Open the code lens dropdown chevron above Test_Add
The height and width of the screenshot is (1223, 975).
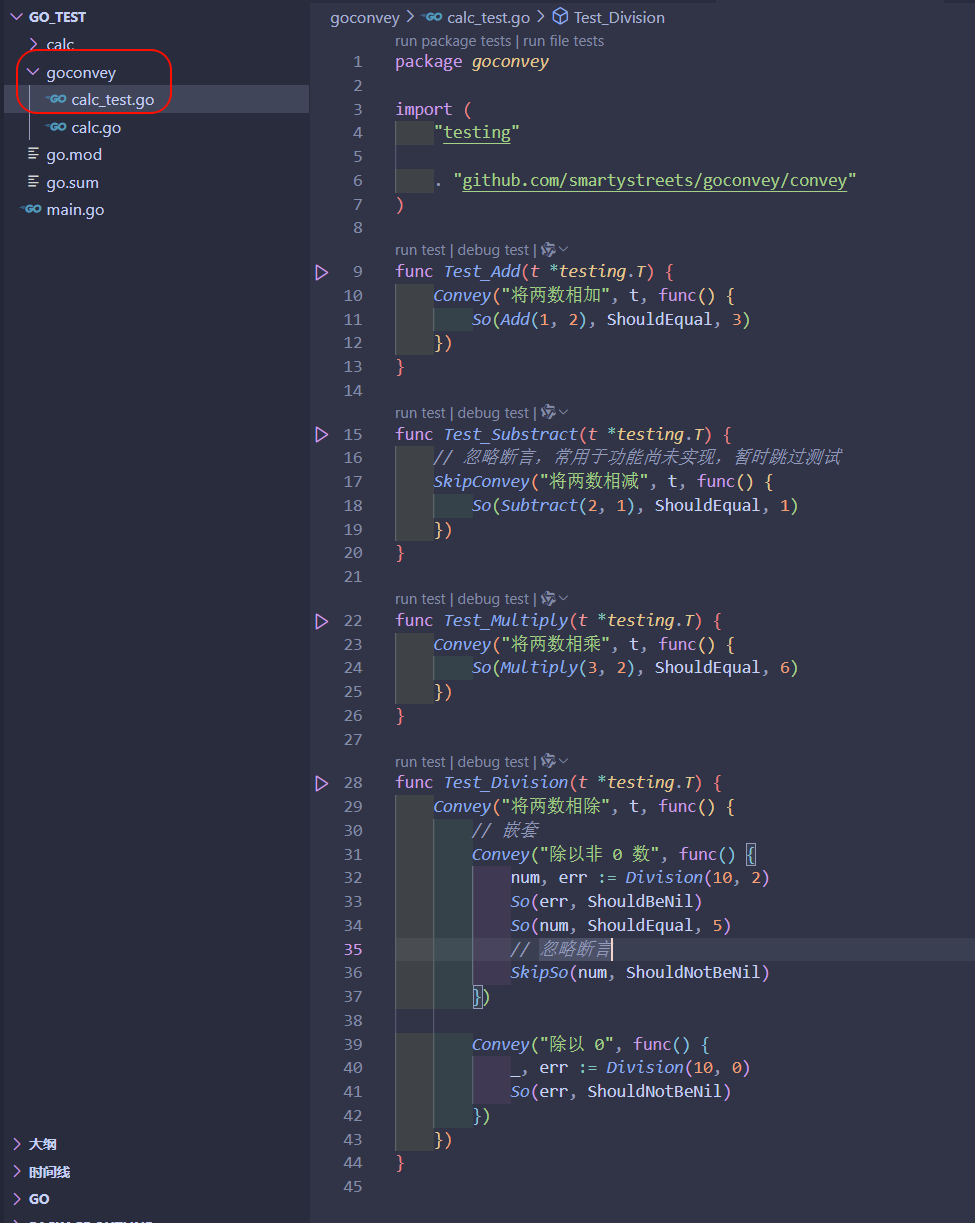[564, 250]
